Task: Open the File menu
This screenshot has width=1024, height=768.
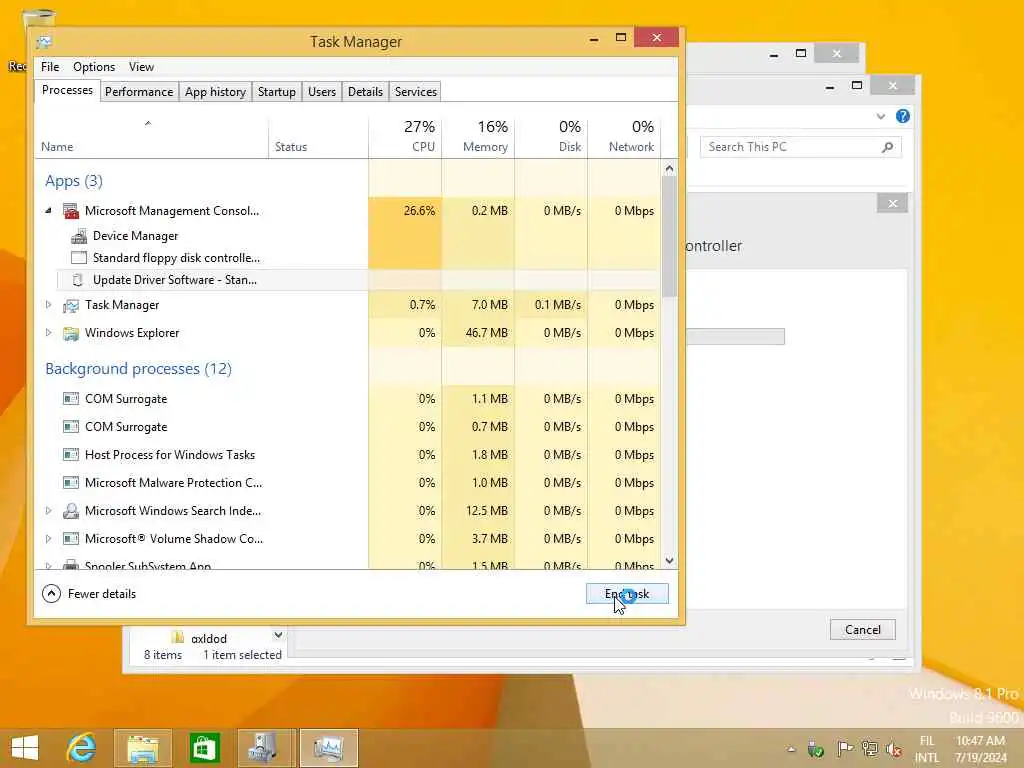Action: [x=50, y=67]
